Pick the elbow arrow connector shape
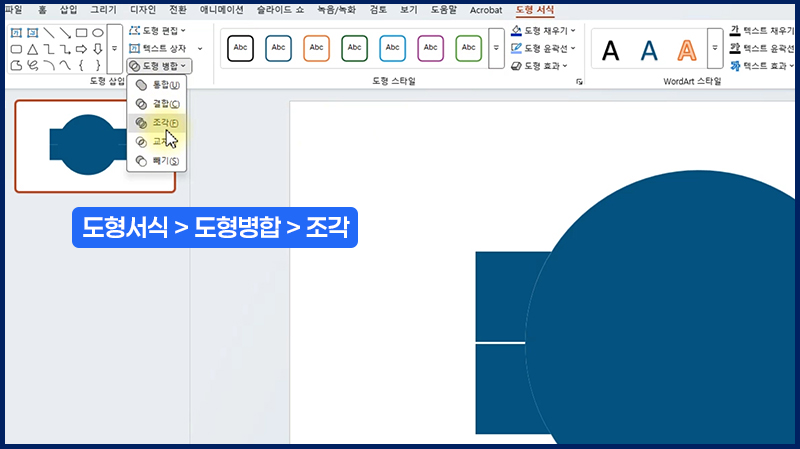This screenshot has width=800, height=449. pyautogui.click(x=65, y=49)
